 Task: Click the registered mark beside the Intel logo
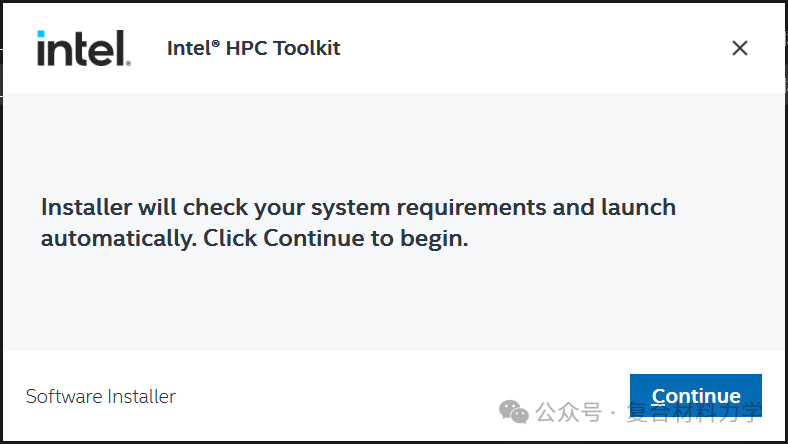pyautogui.click(x=128, y=63)
